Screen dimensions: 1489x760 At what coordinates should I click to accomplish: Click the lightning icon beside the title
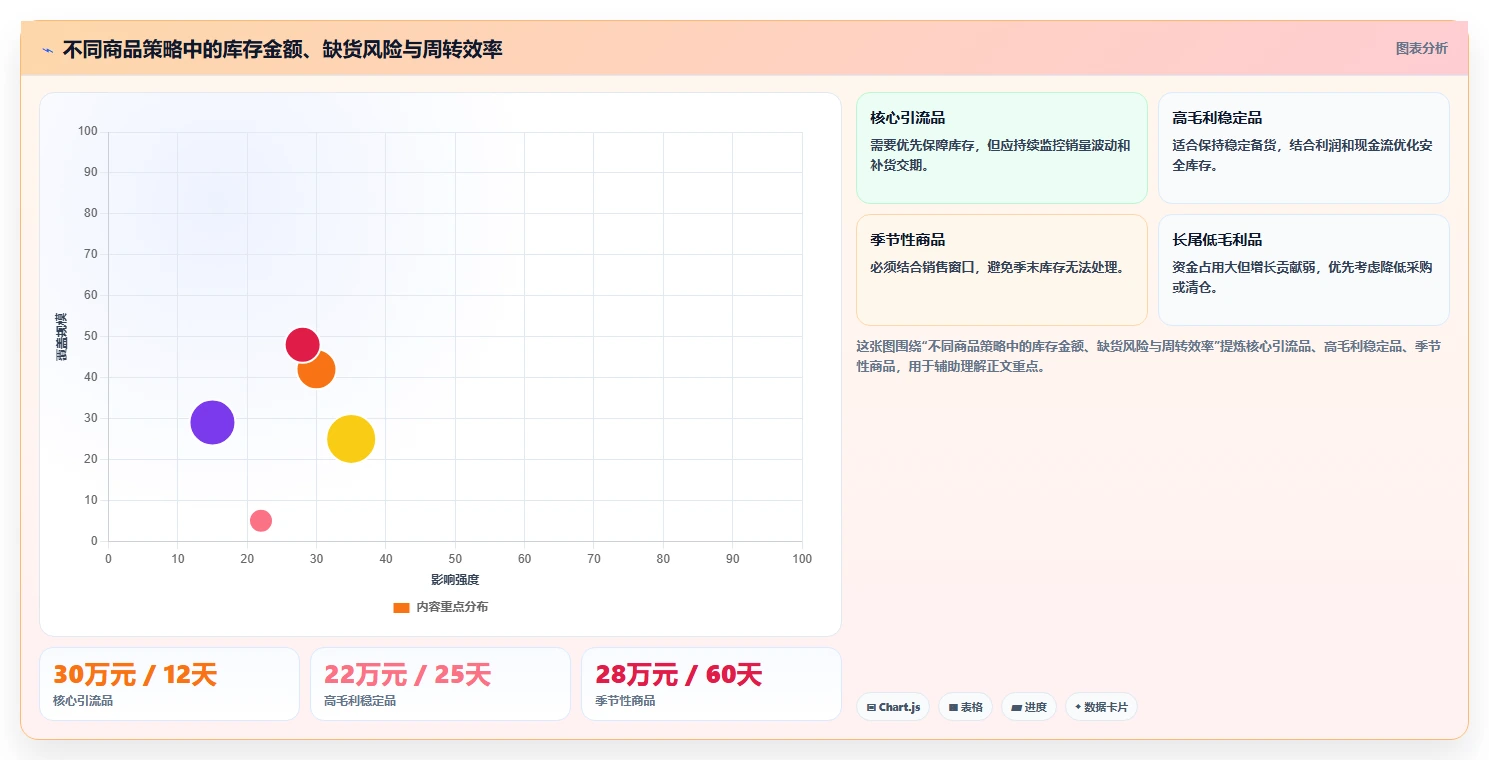click(x=47, y=50)
